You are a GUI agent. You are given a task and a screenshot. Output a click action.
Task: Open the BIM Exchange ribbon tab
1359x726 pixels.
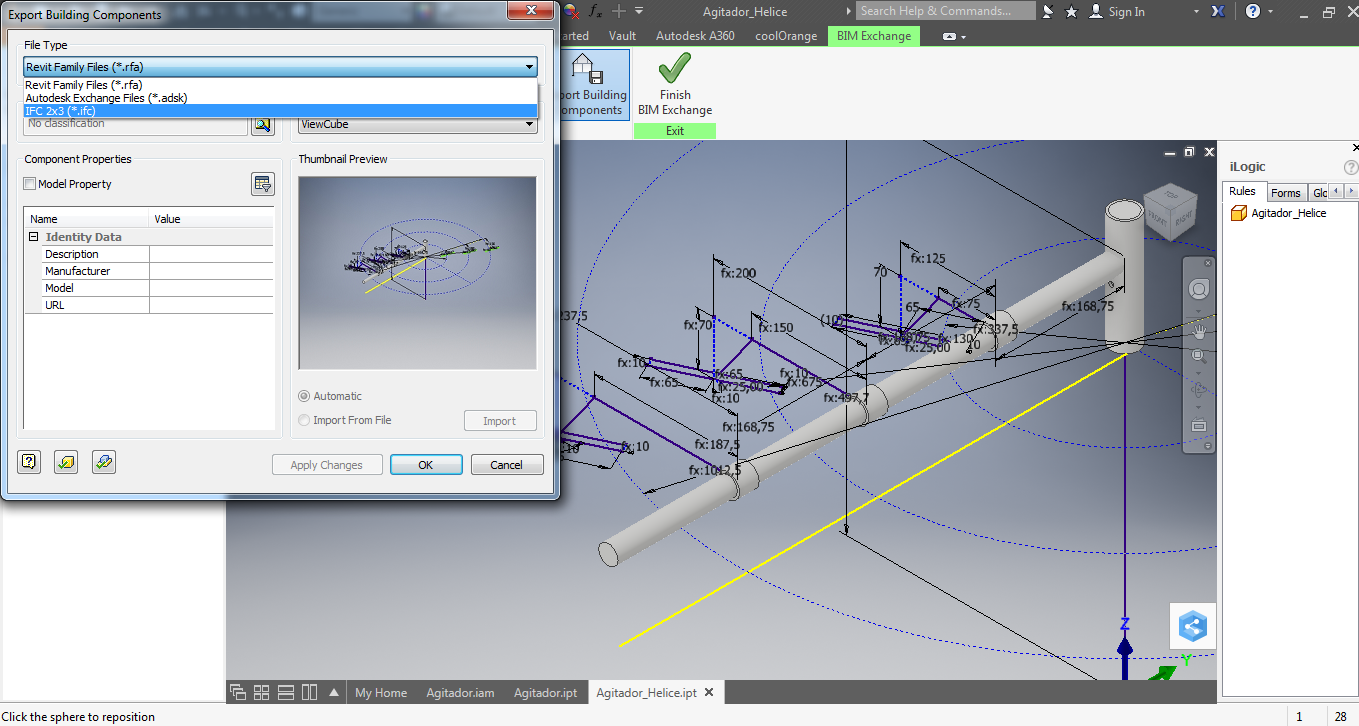point(874,36)
